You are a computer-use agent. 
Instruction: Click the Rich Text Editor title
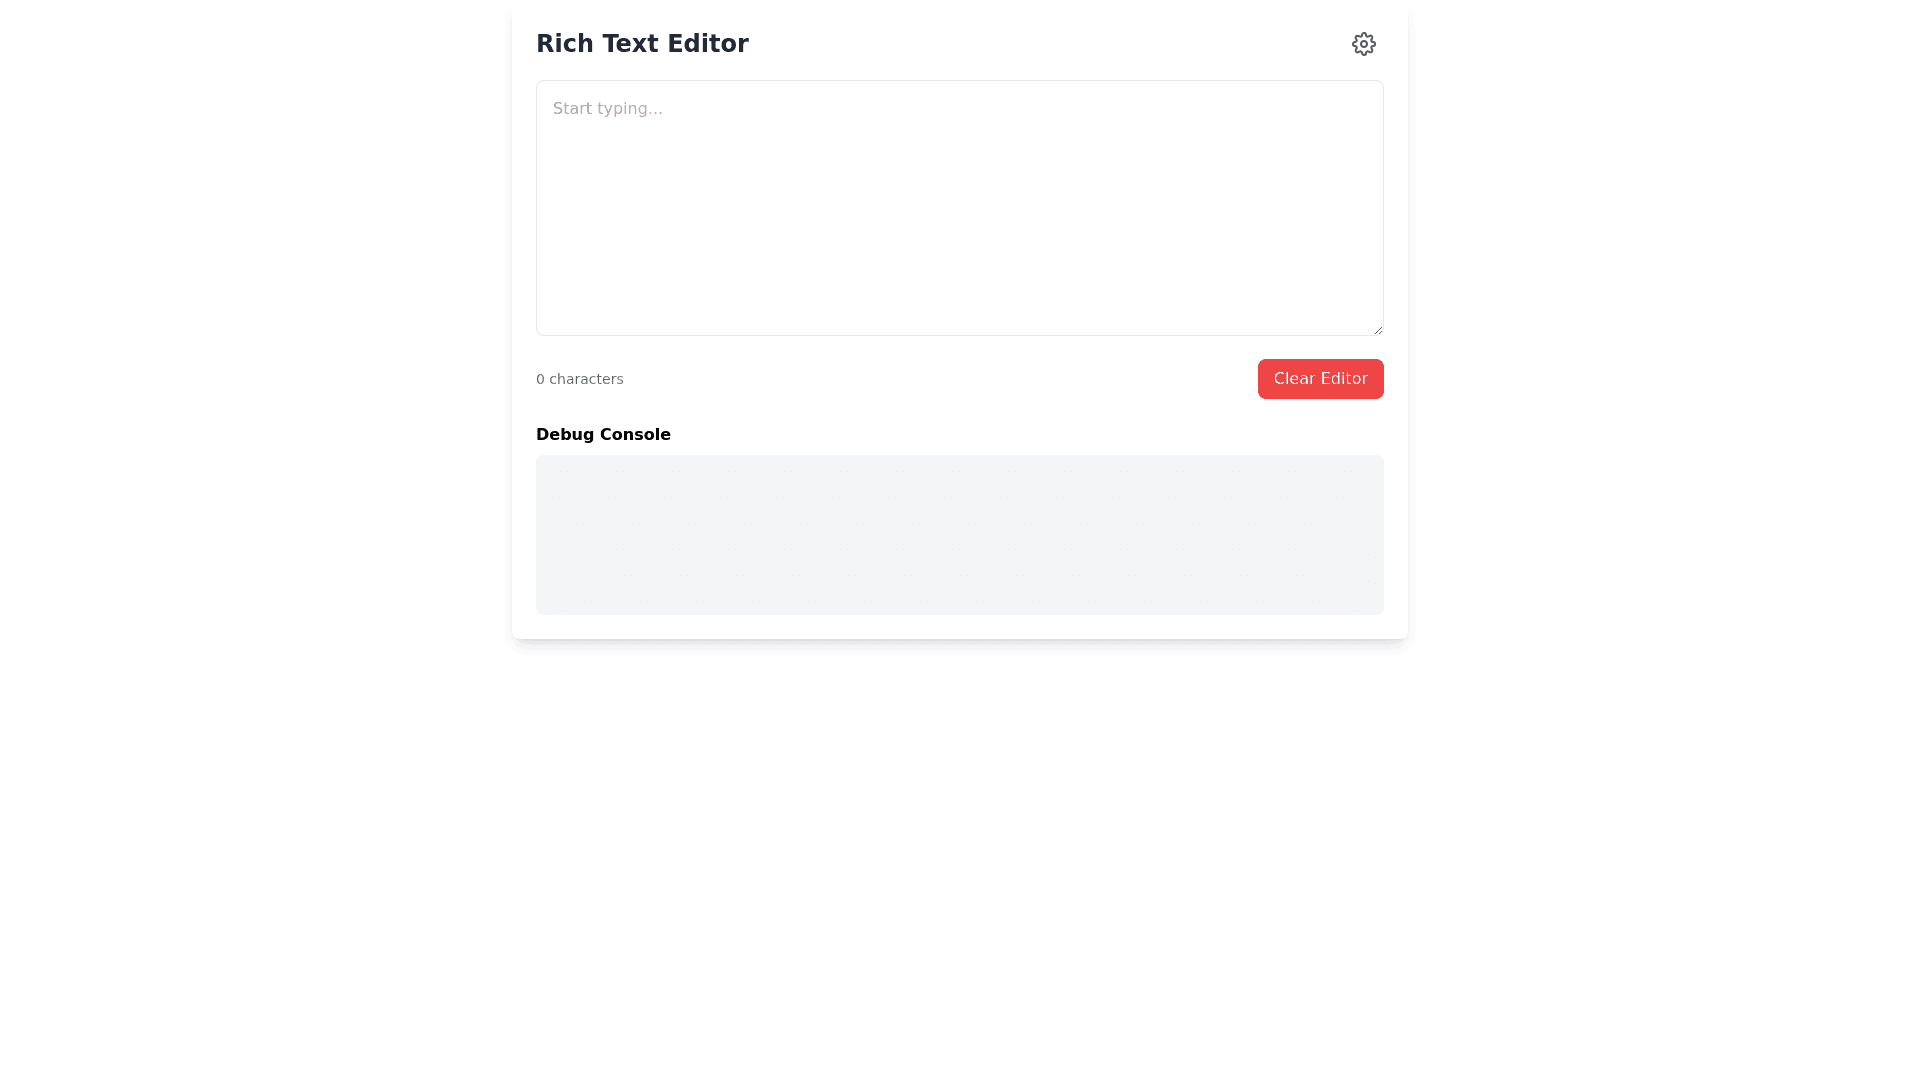tap(642, 44)
